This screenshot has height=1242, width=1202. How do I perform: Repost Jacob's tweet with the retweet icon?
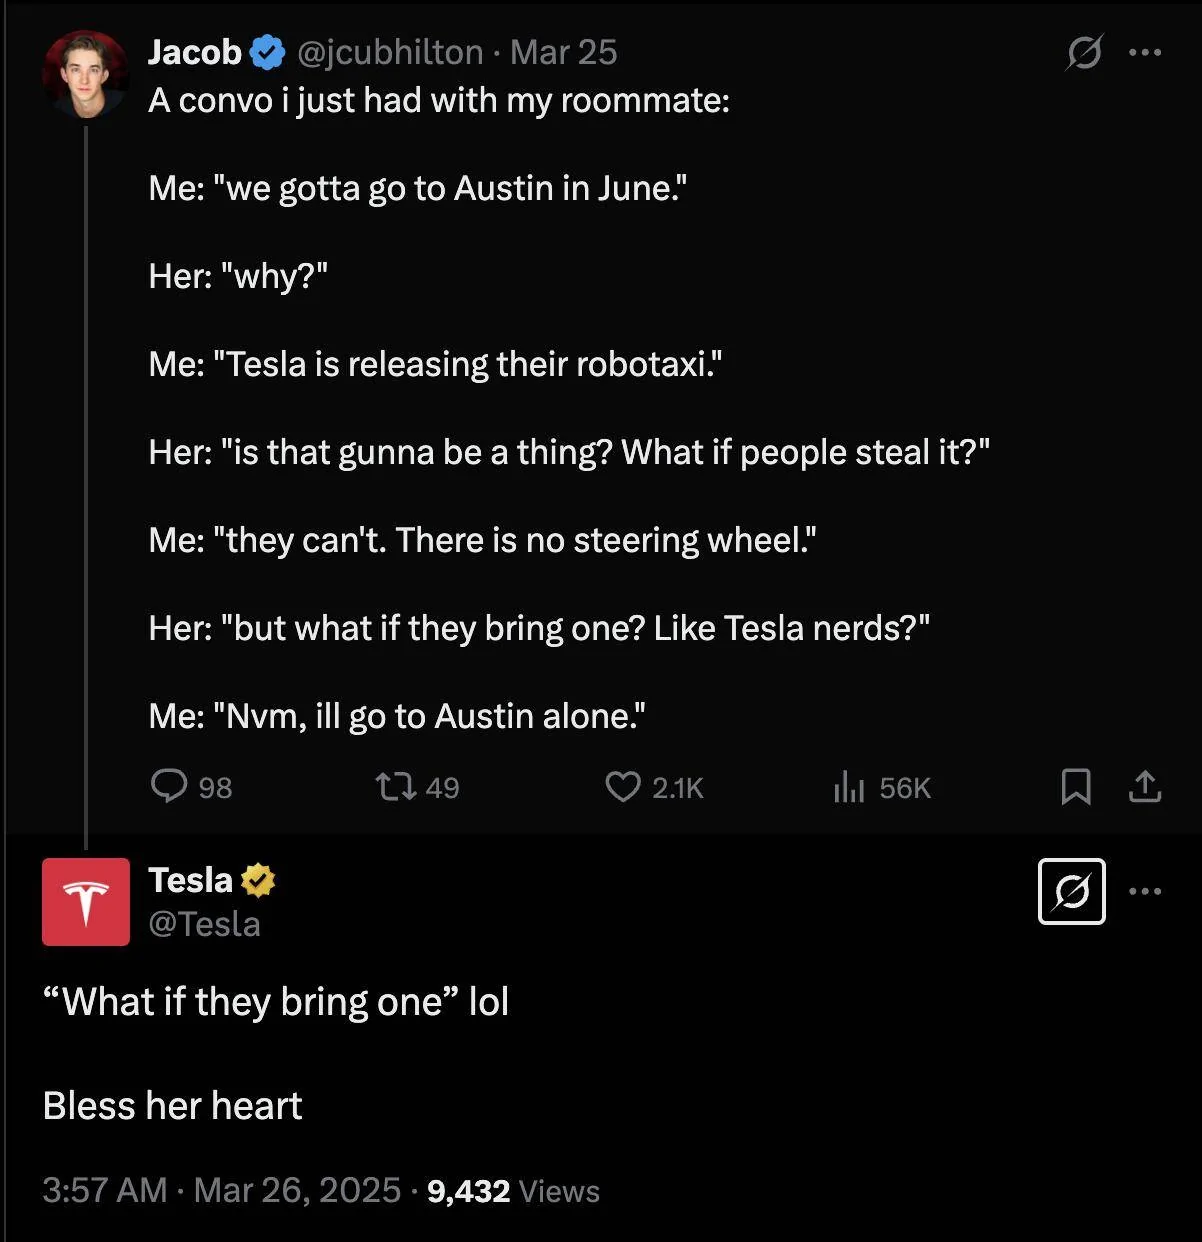(x=395, y=787)
